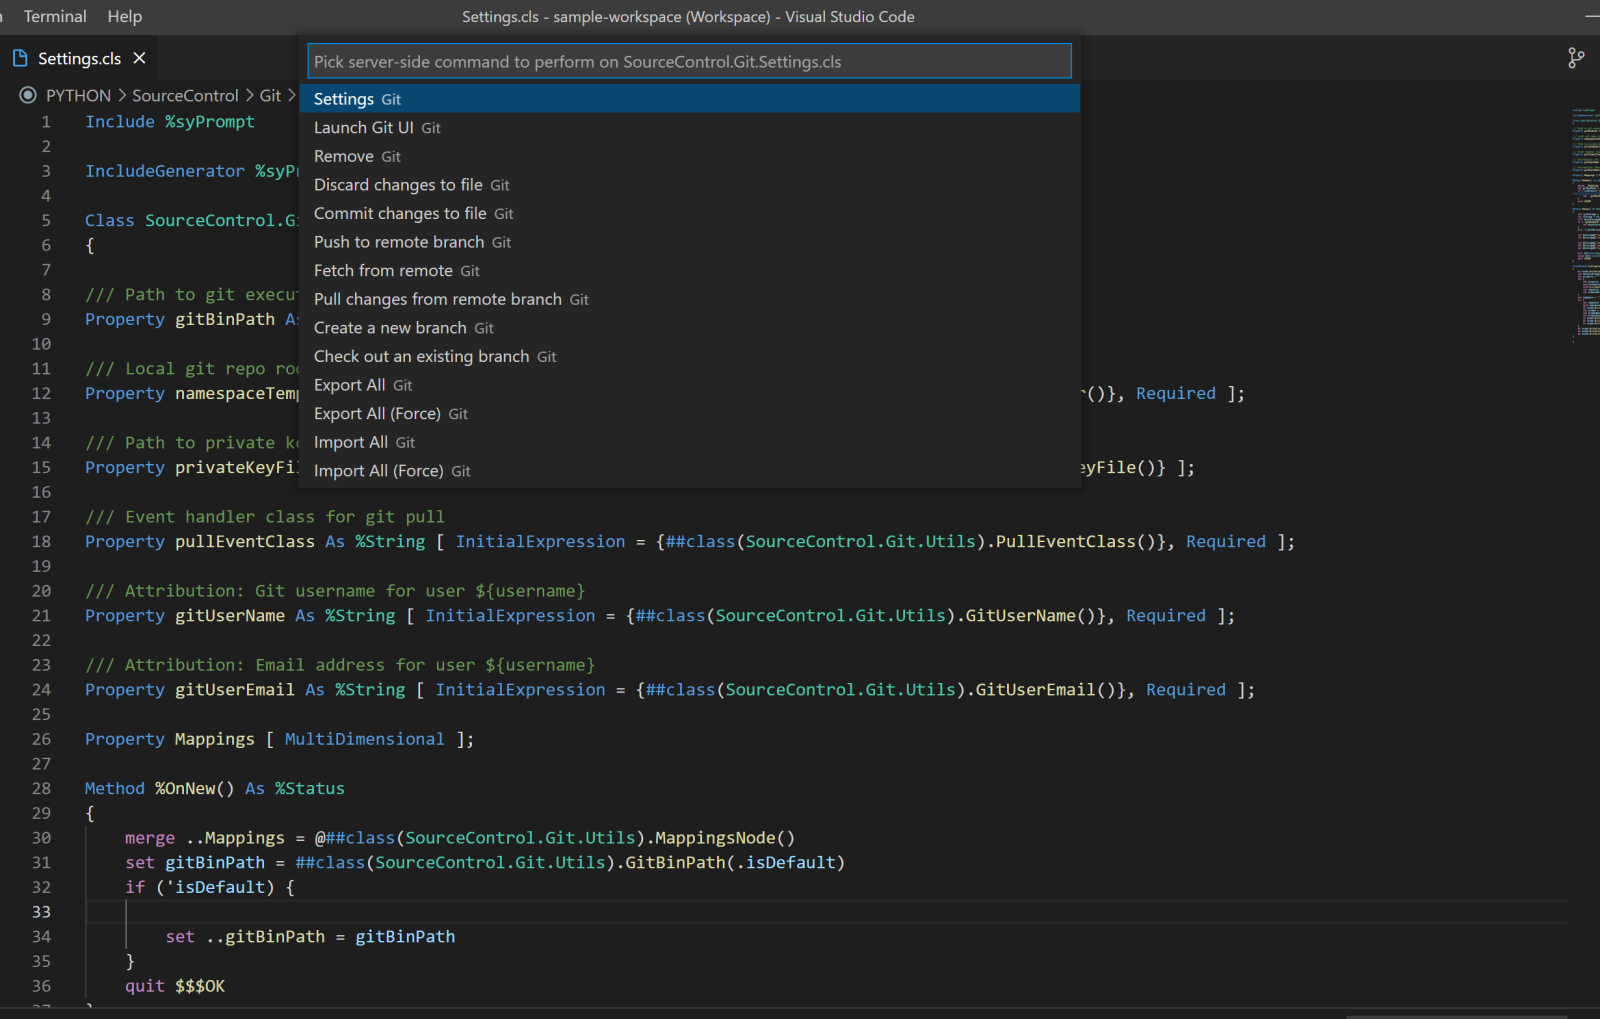
Task: Open the PYTHON breadcrumb dropdown
Action: click(x=78, y=95)
